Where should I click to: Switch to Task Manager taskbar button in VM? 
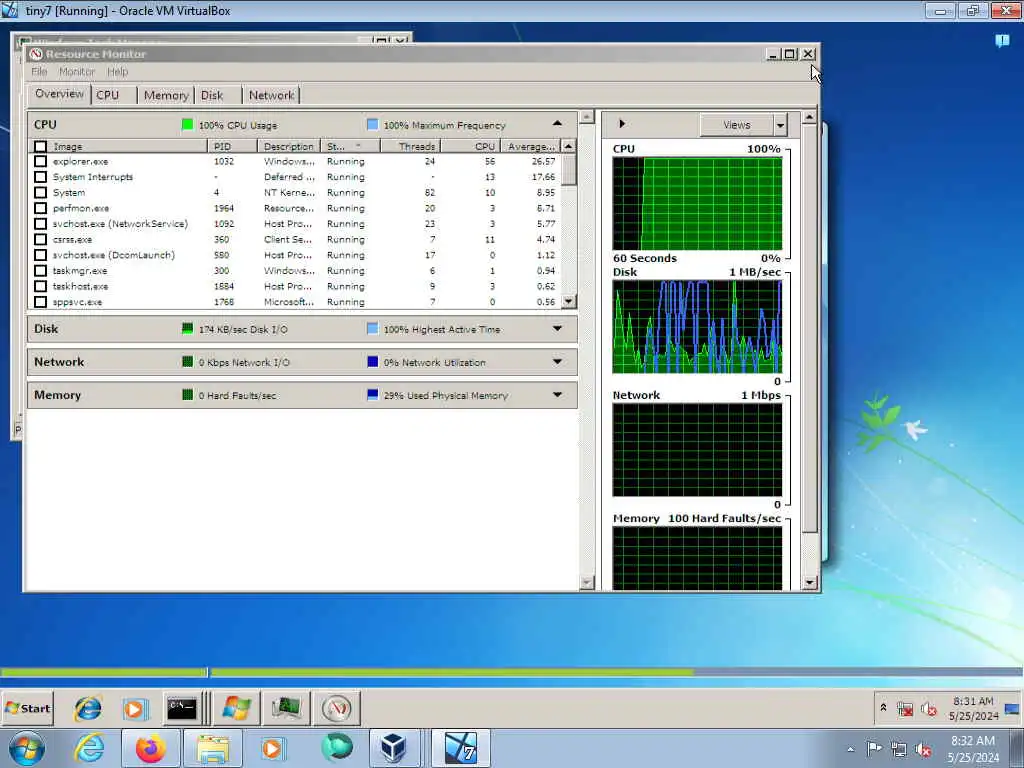click(286, 708)
